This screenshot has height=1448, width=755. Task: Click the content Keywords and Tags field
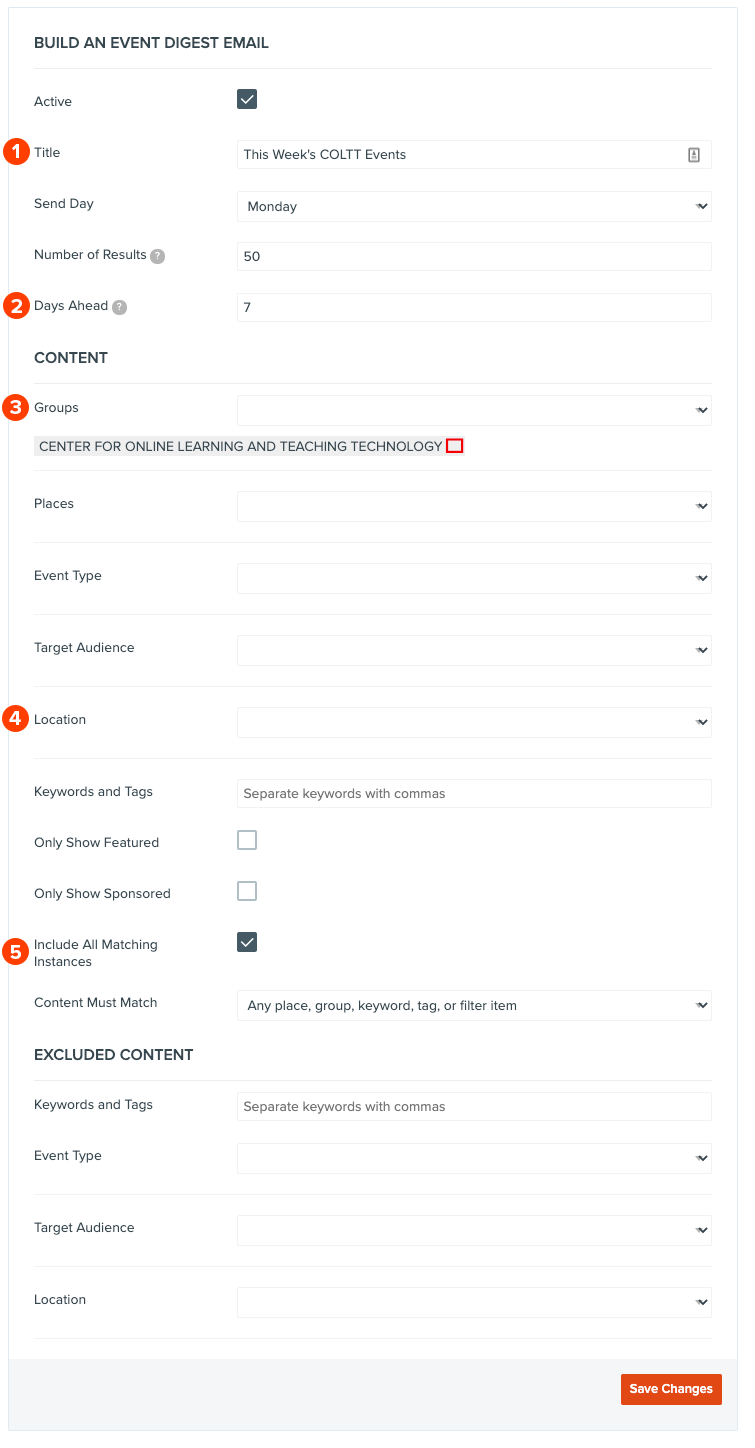click(x=474, y=793)
